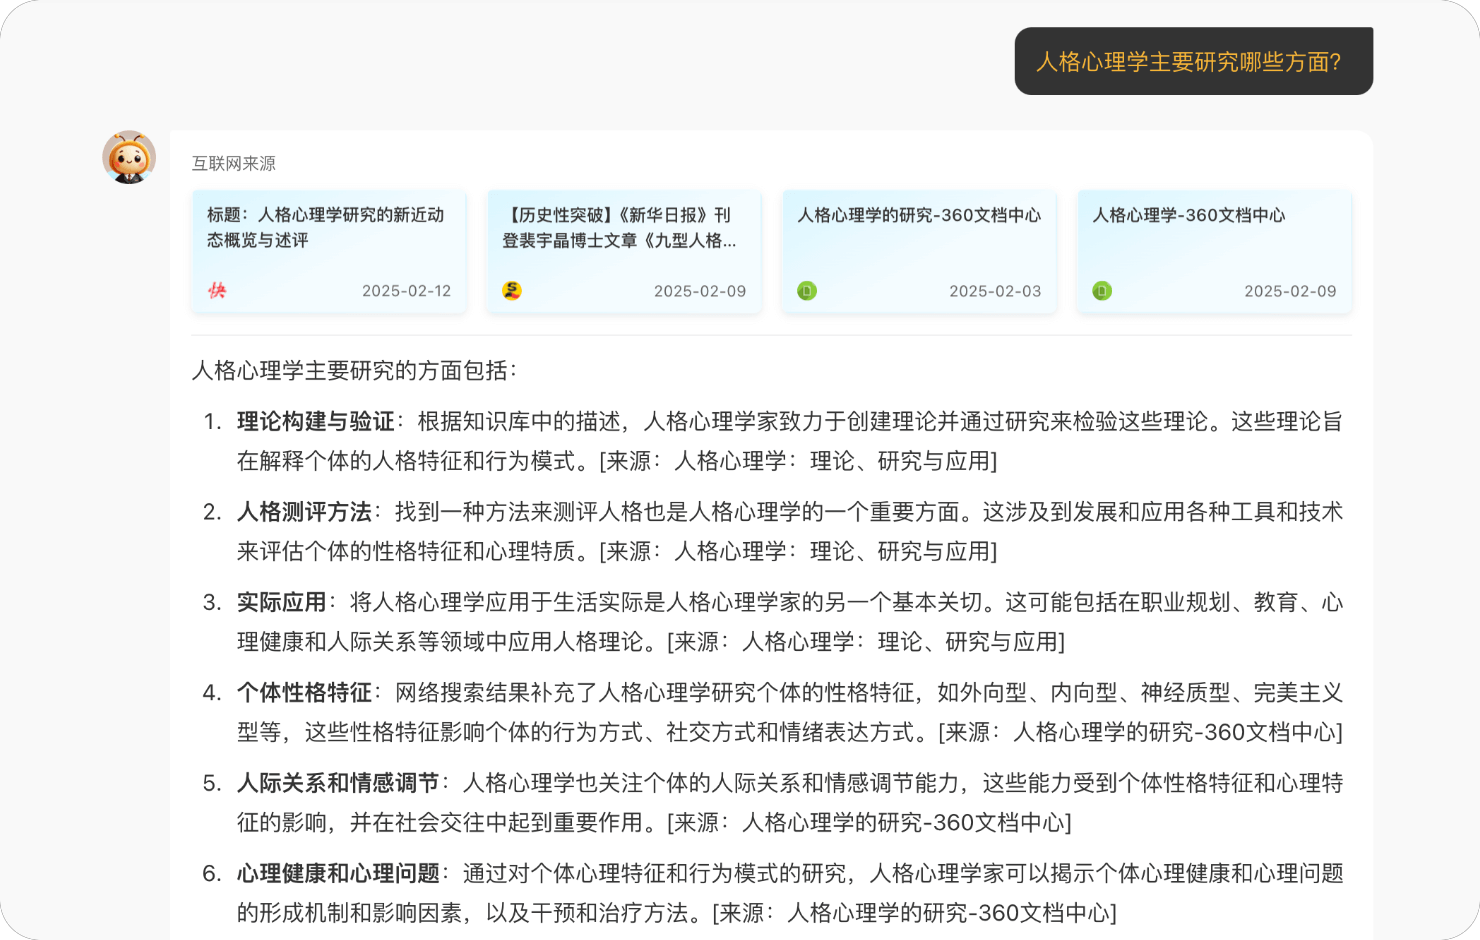Click the 互联网来源 label

(234, 163)
